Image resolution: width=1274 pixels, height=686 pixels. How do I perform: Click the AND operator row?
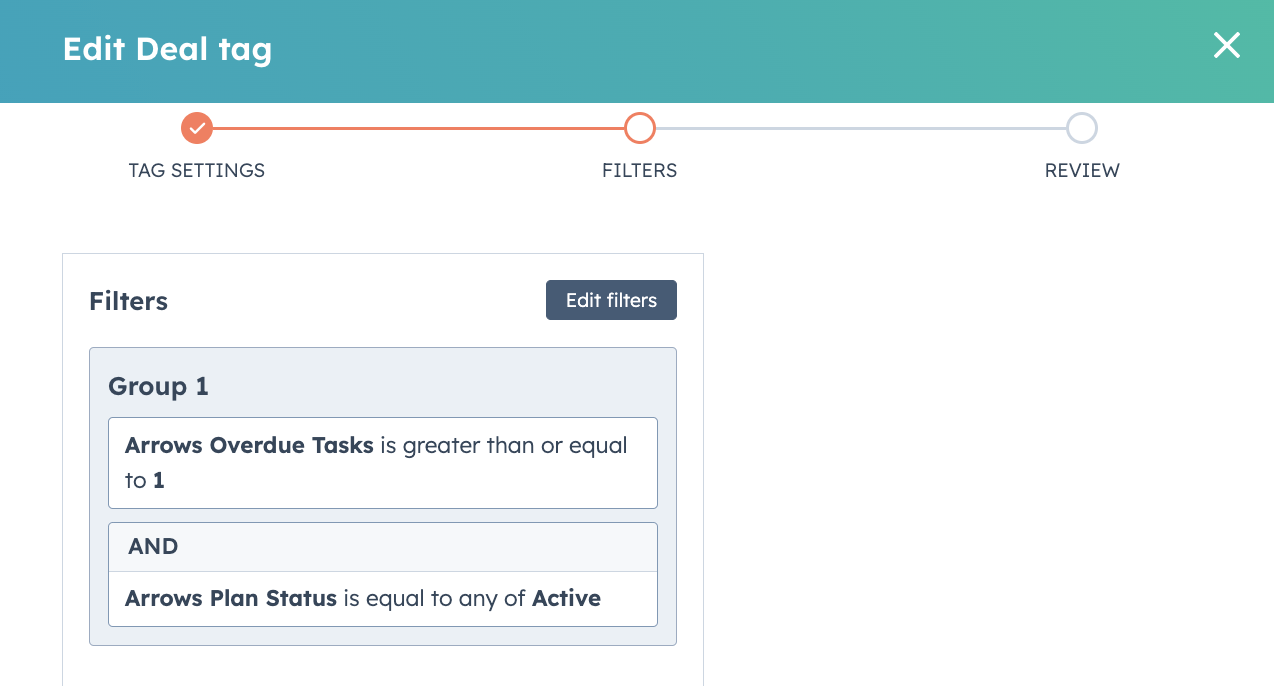pyautogui.click(x=383, y=547)
